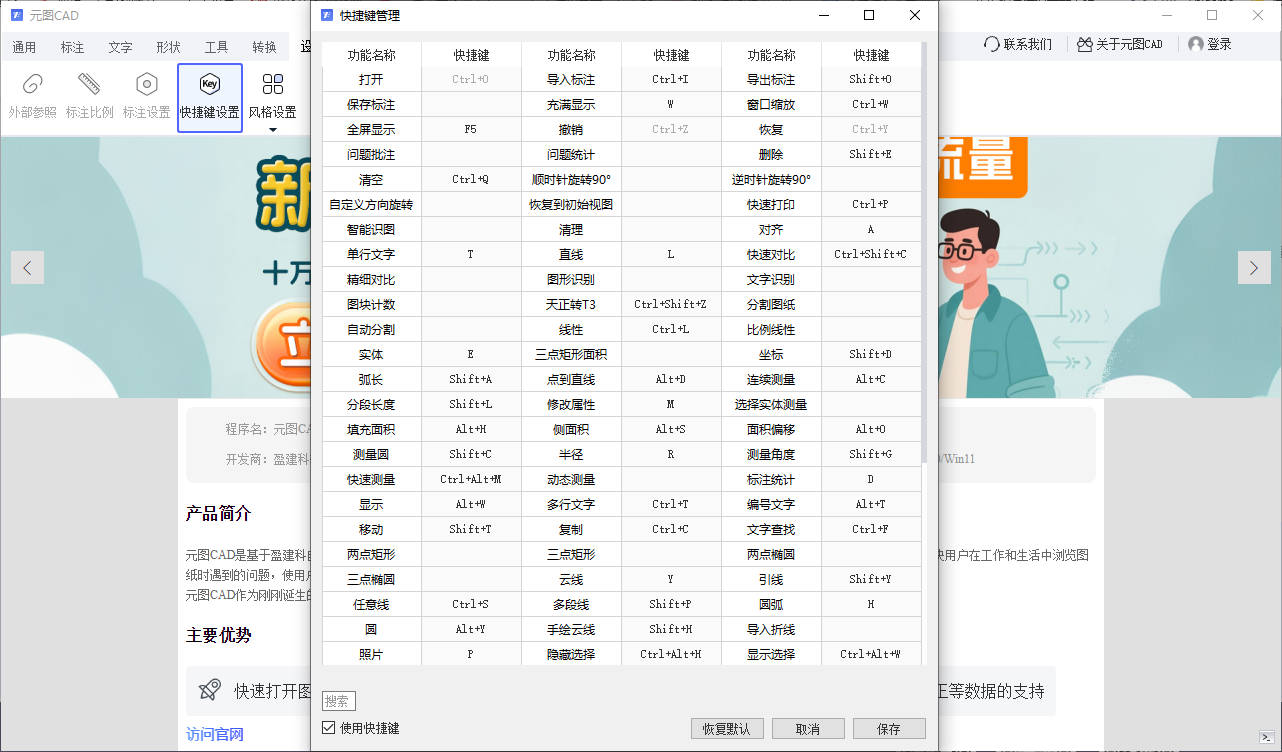Switch to the 形状 tab

[168, 47]
